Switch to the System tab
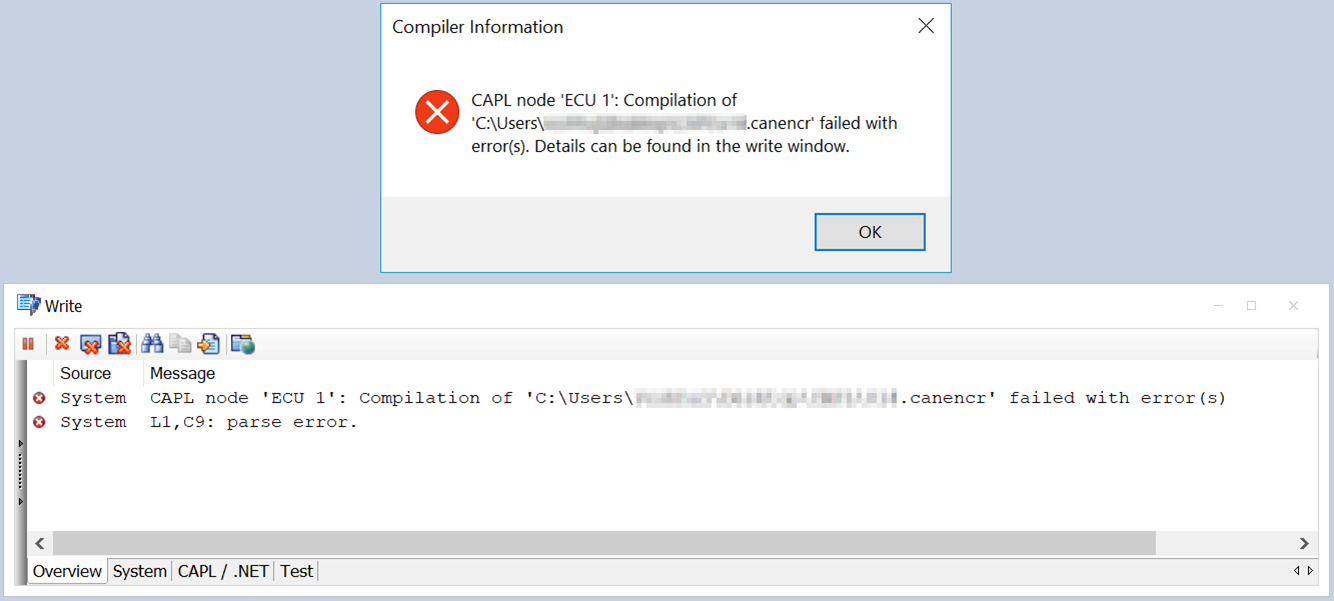 (140, 571)
